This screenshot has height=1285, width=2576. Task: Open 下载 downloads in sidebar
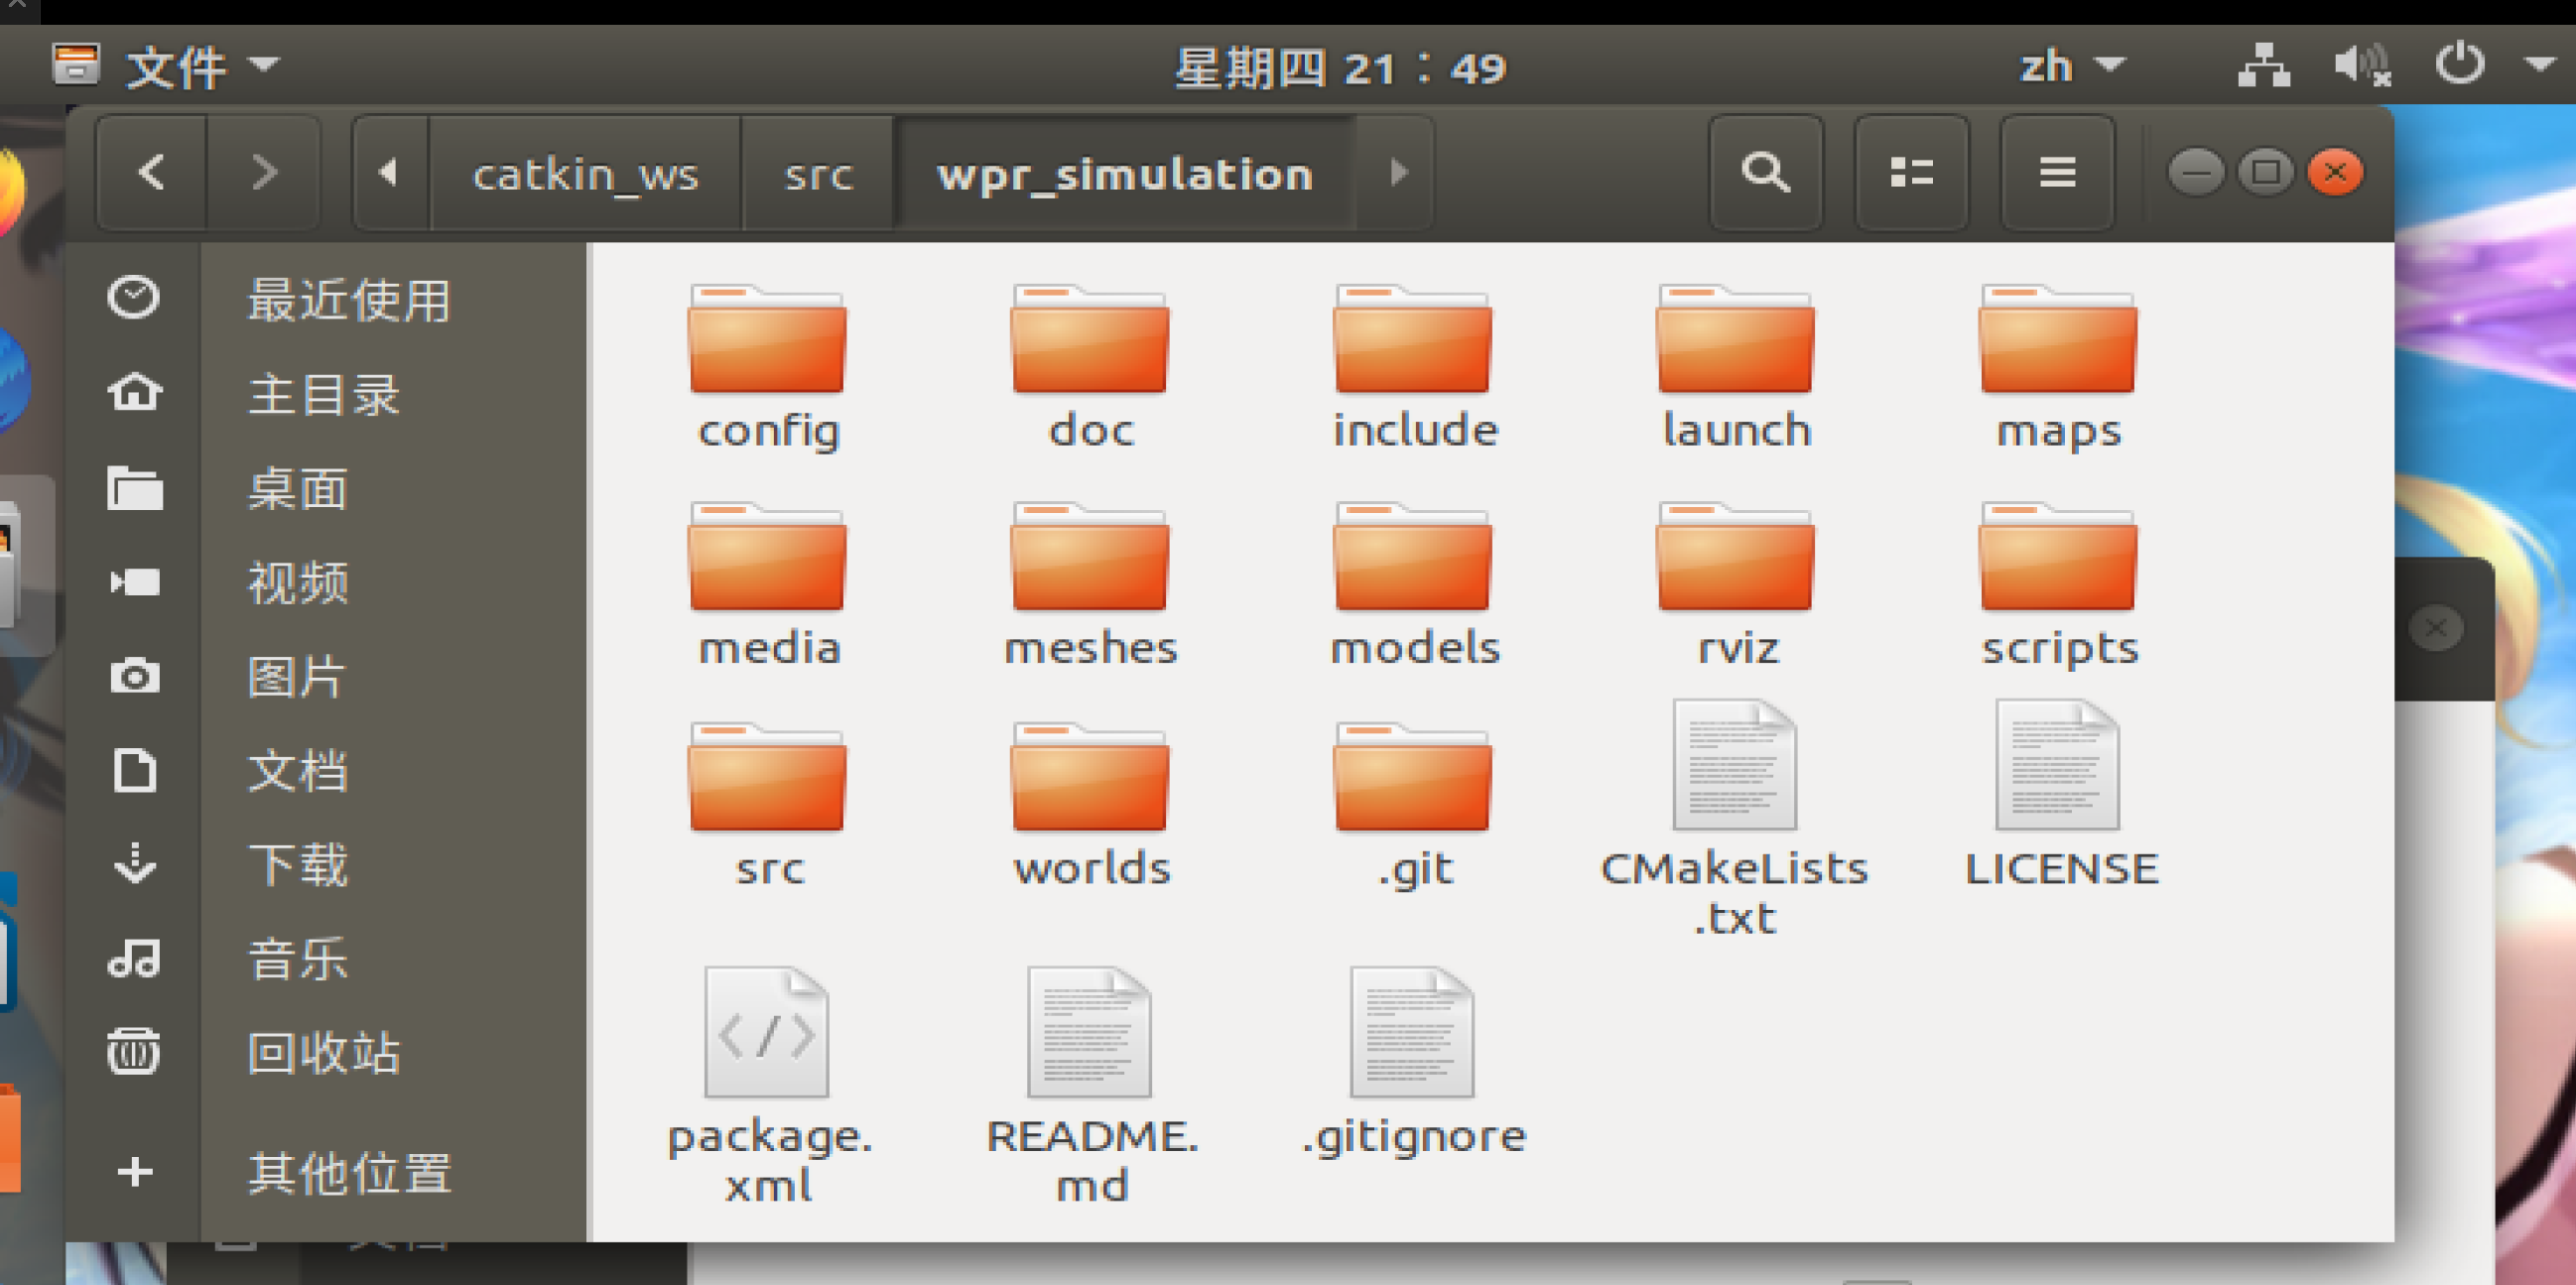pyautogui.click(x=297, y=864)
